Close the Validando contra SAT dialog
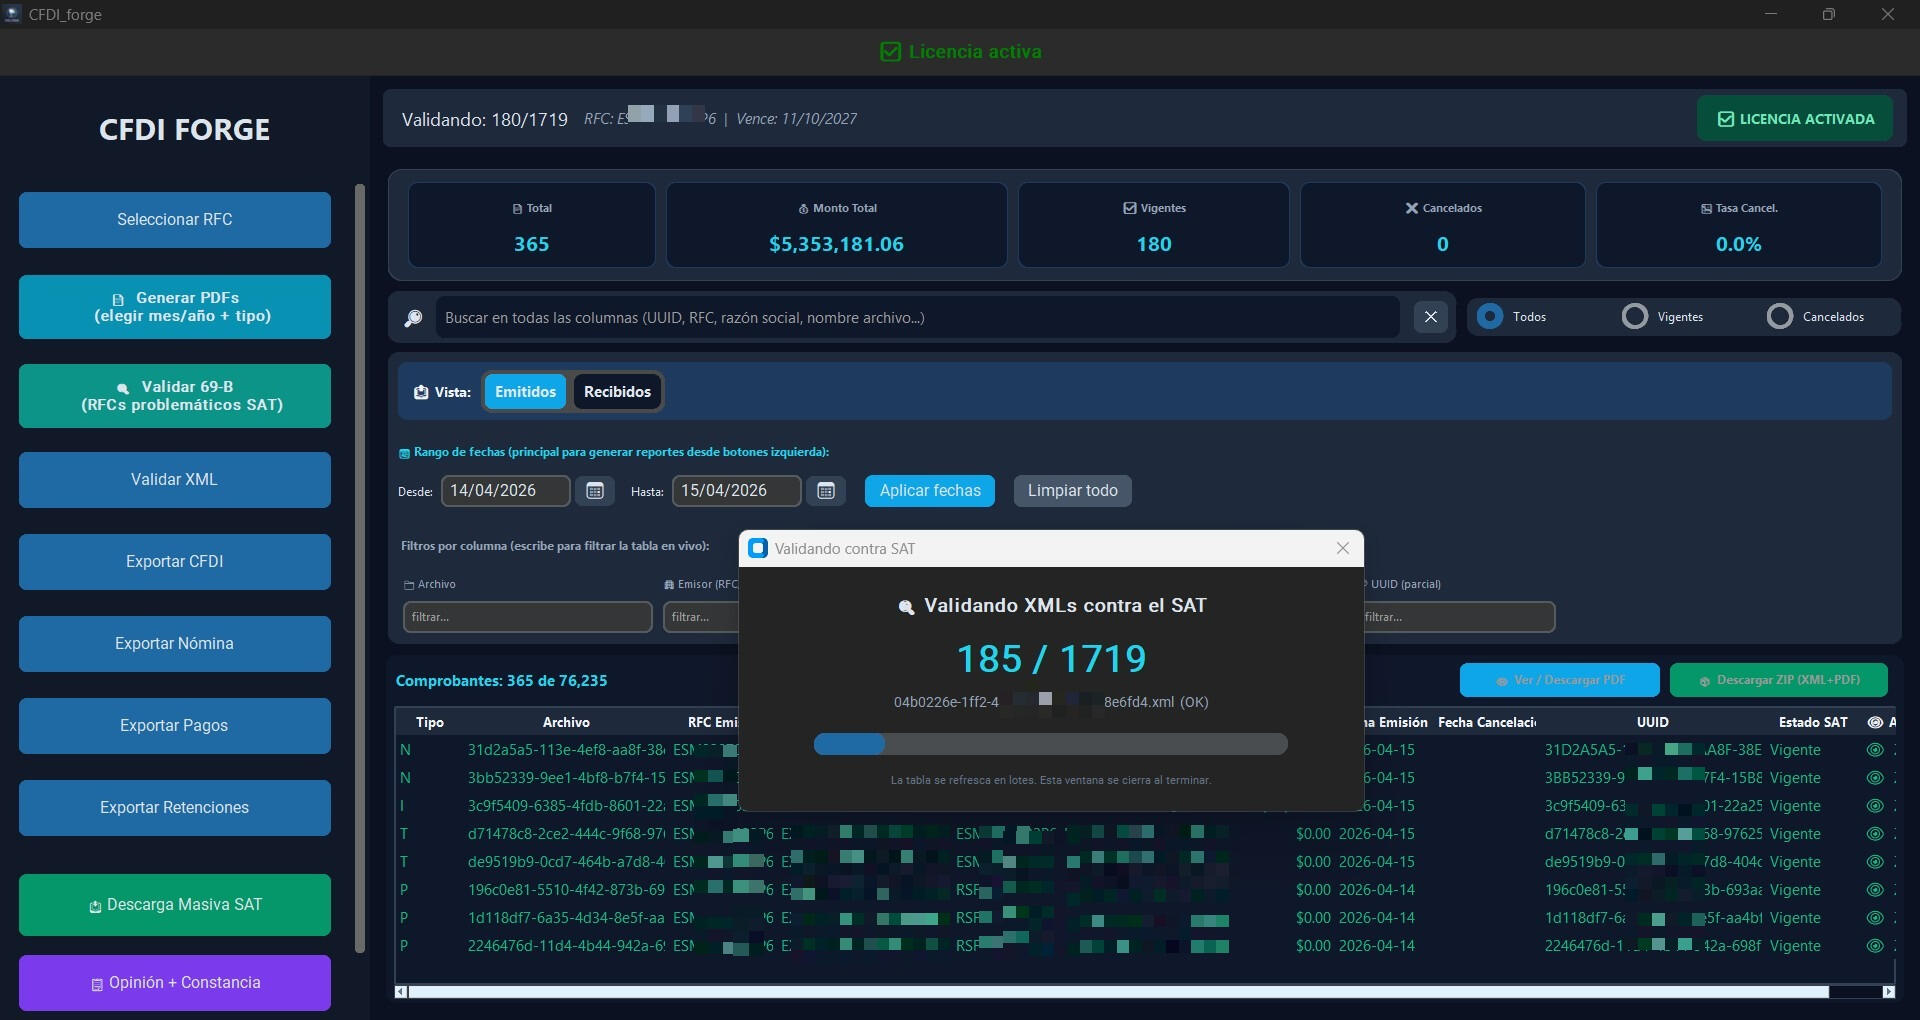The image size is (1920, 1020). click(x=1343, y=548)
